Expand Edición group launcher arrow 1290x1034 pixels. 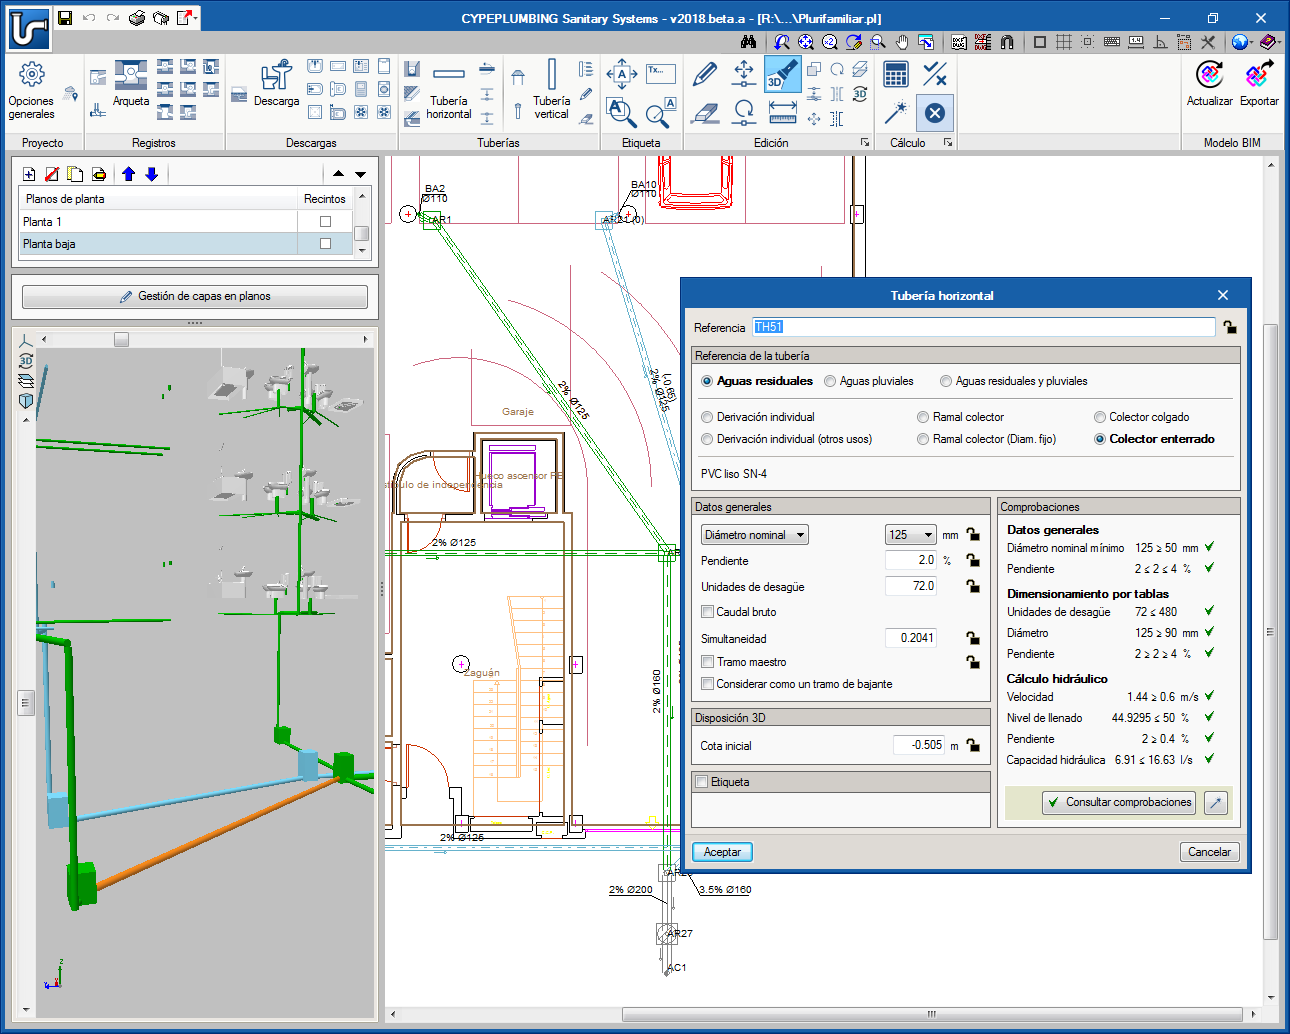[x=865, y=143]
